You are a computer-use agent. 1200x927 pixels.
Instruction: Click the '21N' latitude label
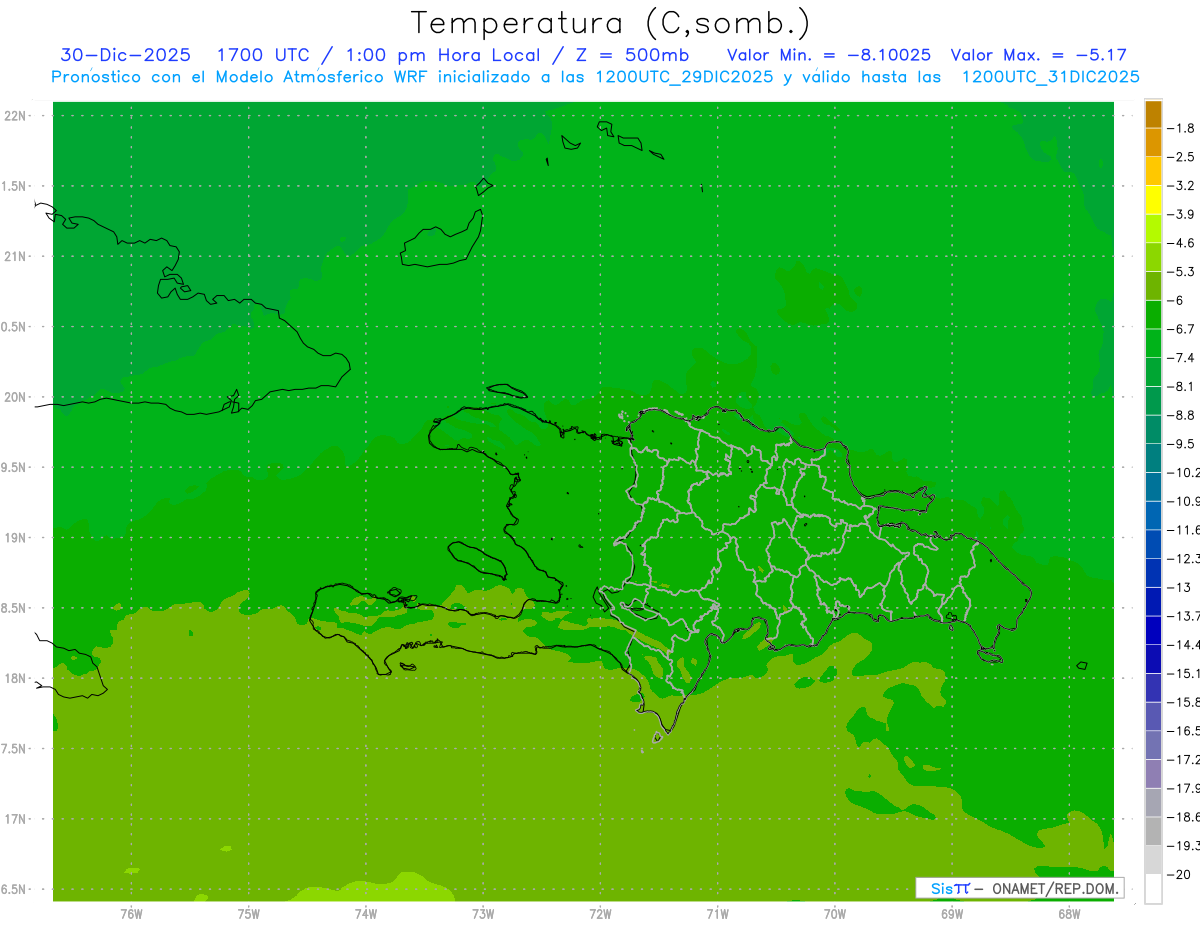16,257
